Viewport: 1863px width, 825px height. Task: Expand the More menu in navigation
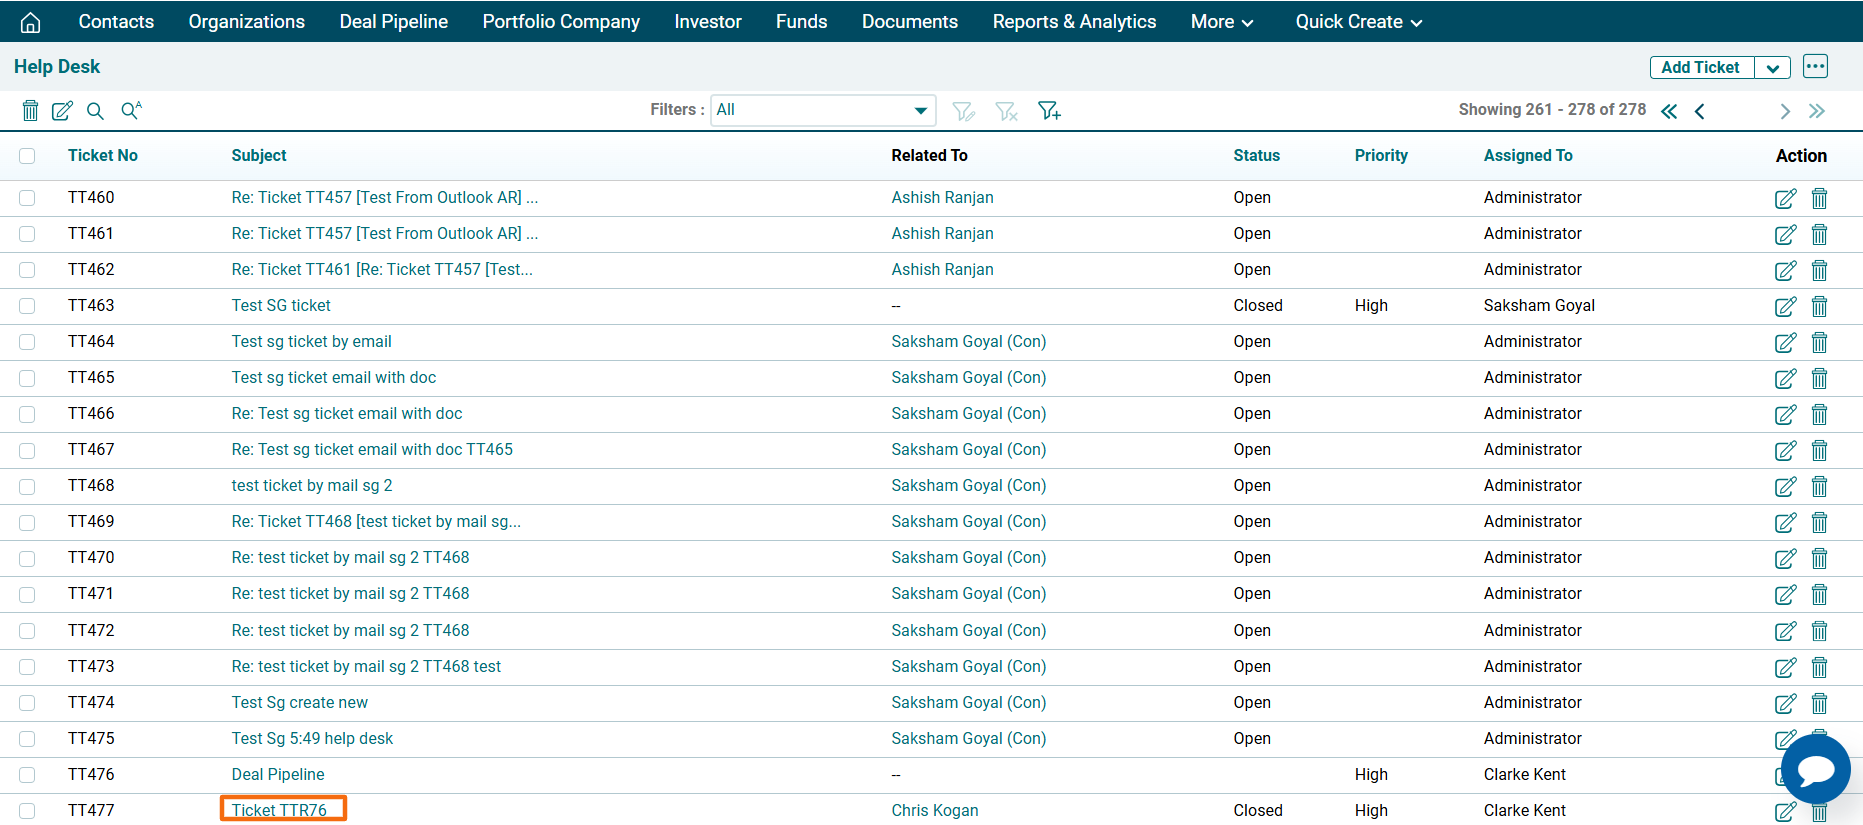(1221, 22)
